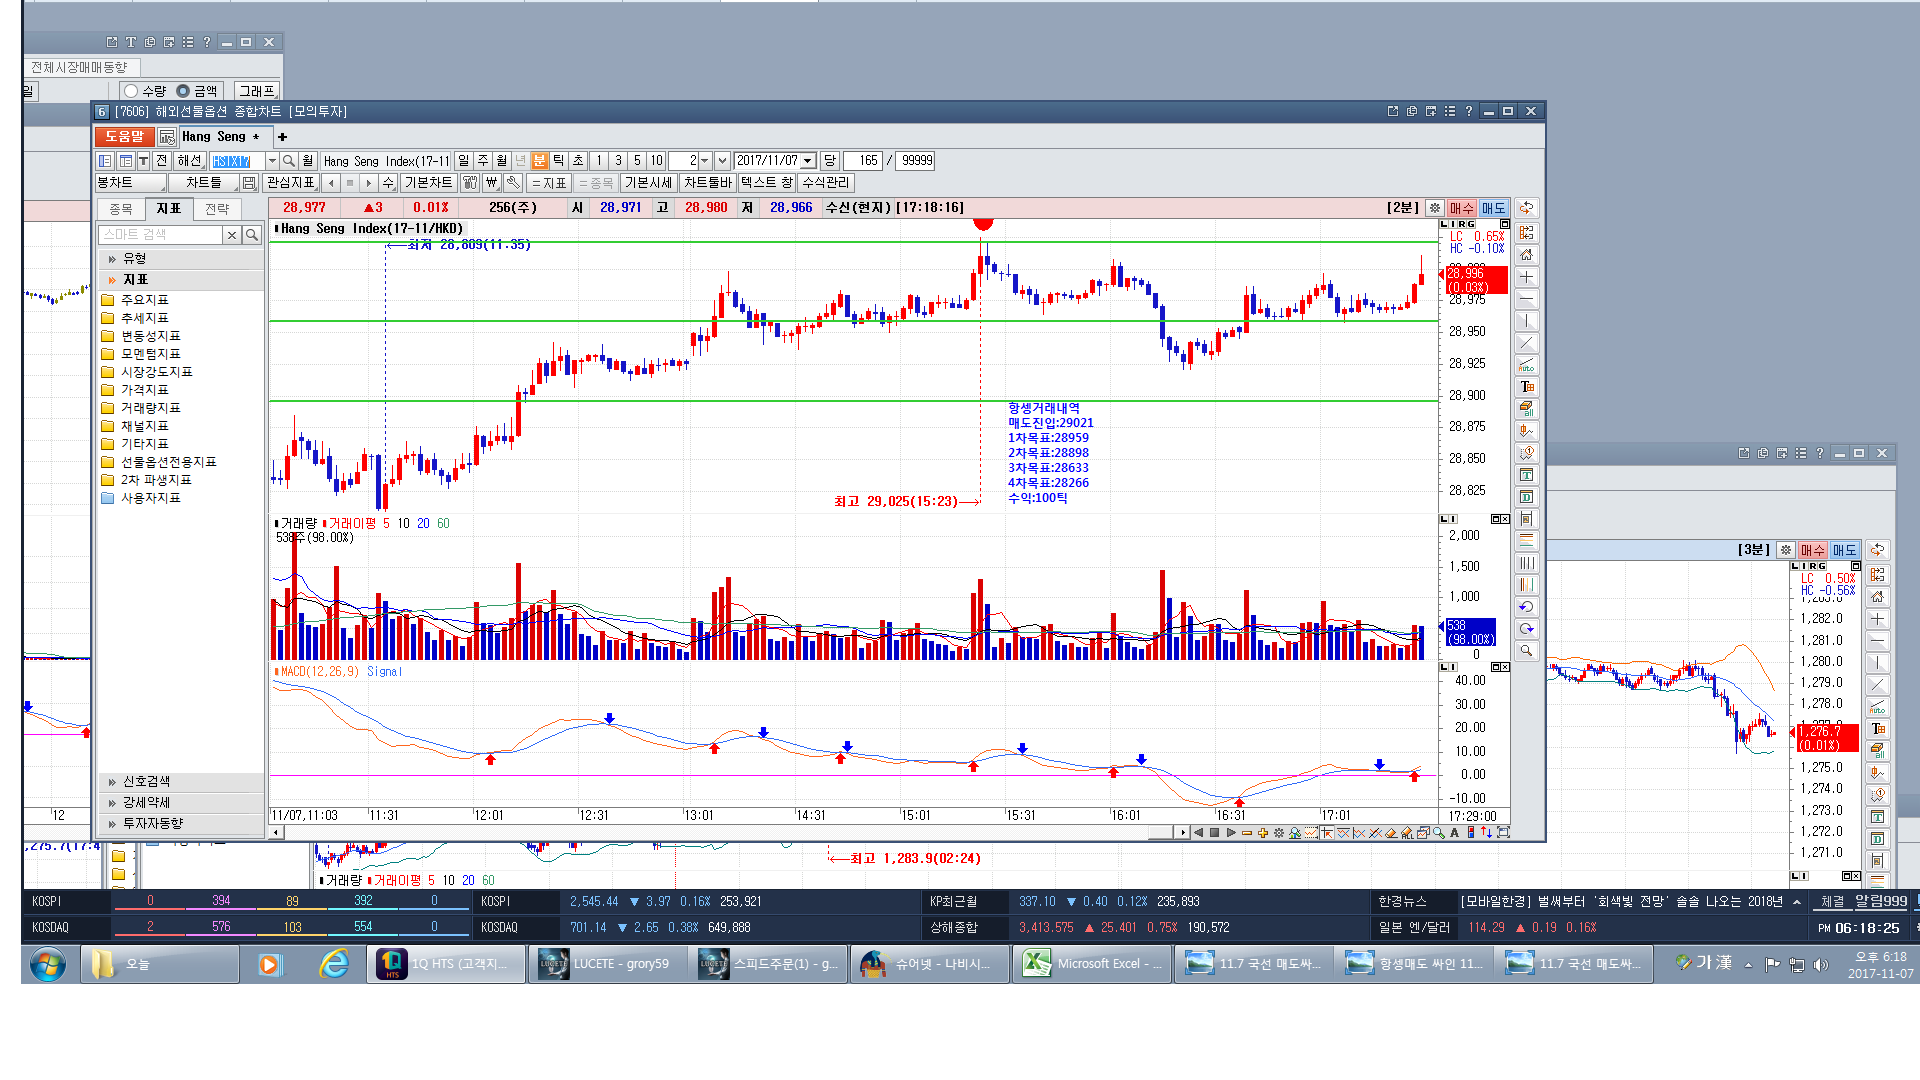1920x1080 pixels.
Task: Select the 금액 radio button
Action: click(x=183, y=91)
